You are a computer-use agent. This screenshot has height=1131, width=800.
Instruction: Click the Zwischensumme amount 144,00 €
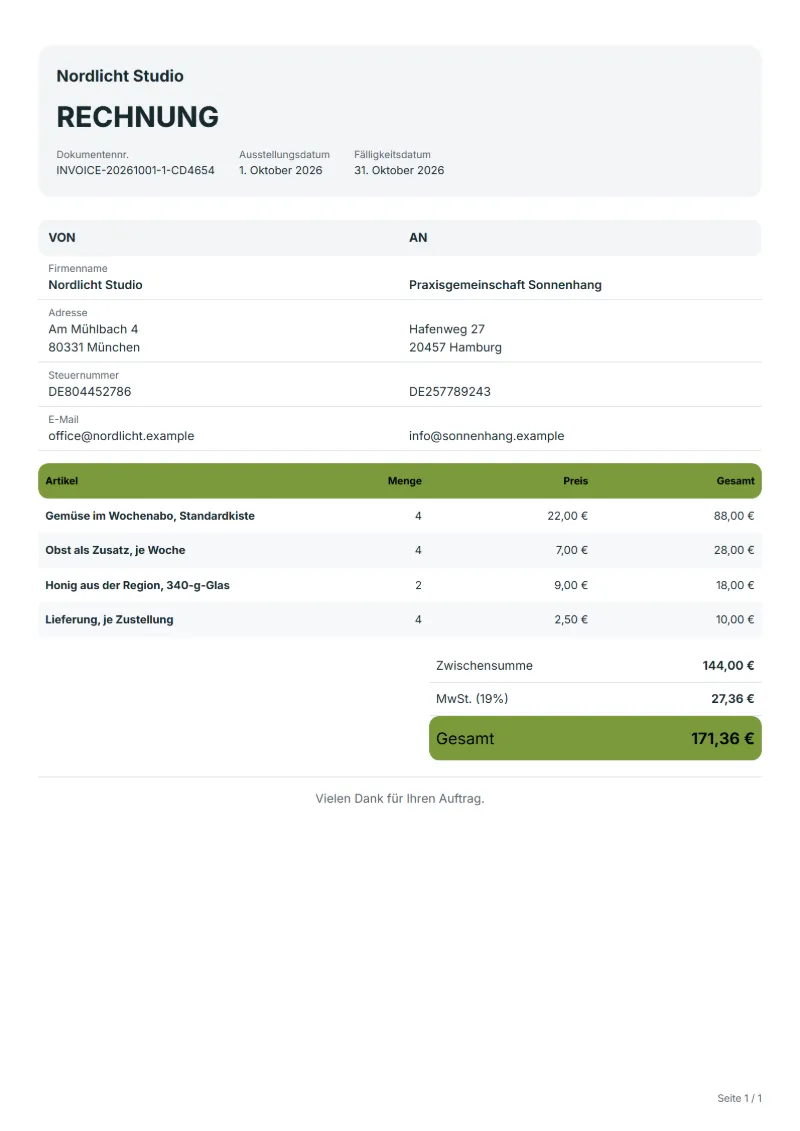pyautogui.click(x=728, y=666)
